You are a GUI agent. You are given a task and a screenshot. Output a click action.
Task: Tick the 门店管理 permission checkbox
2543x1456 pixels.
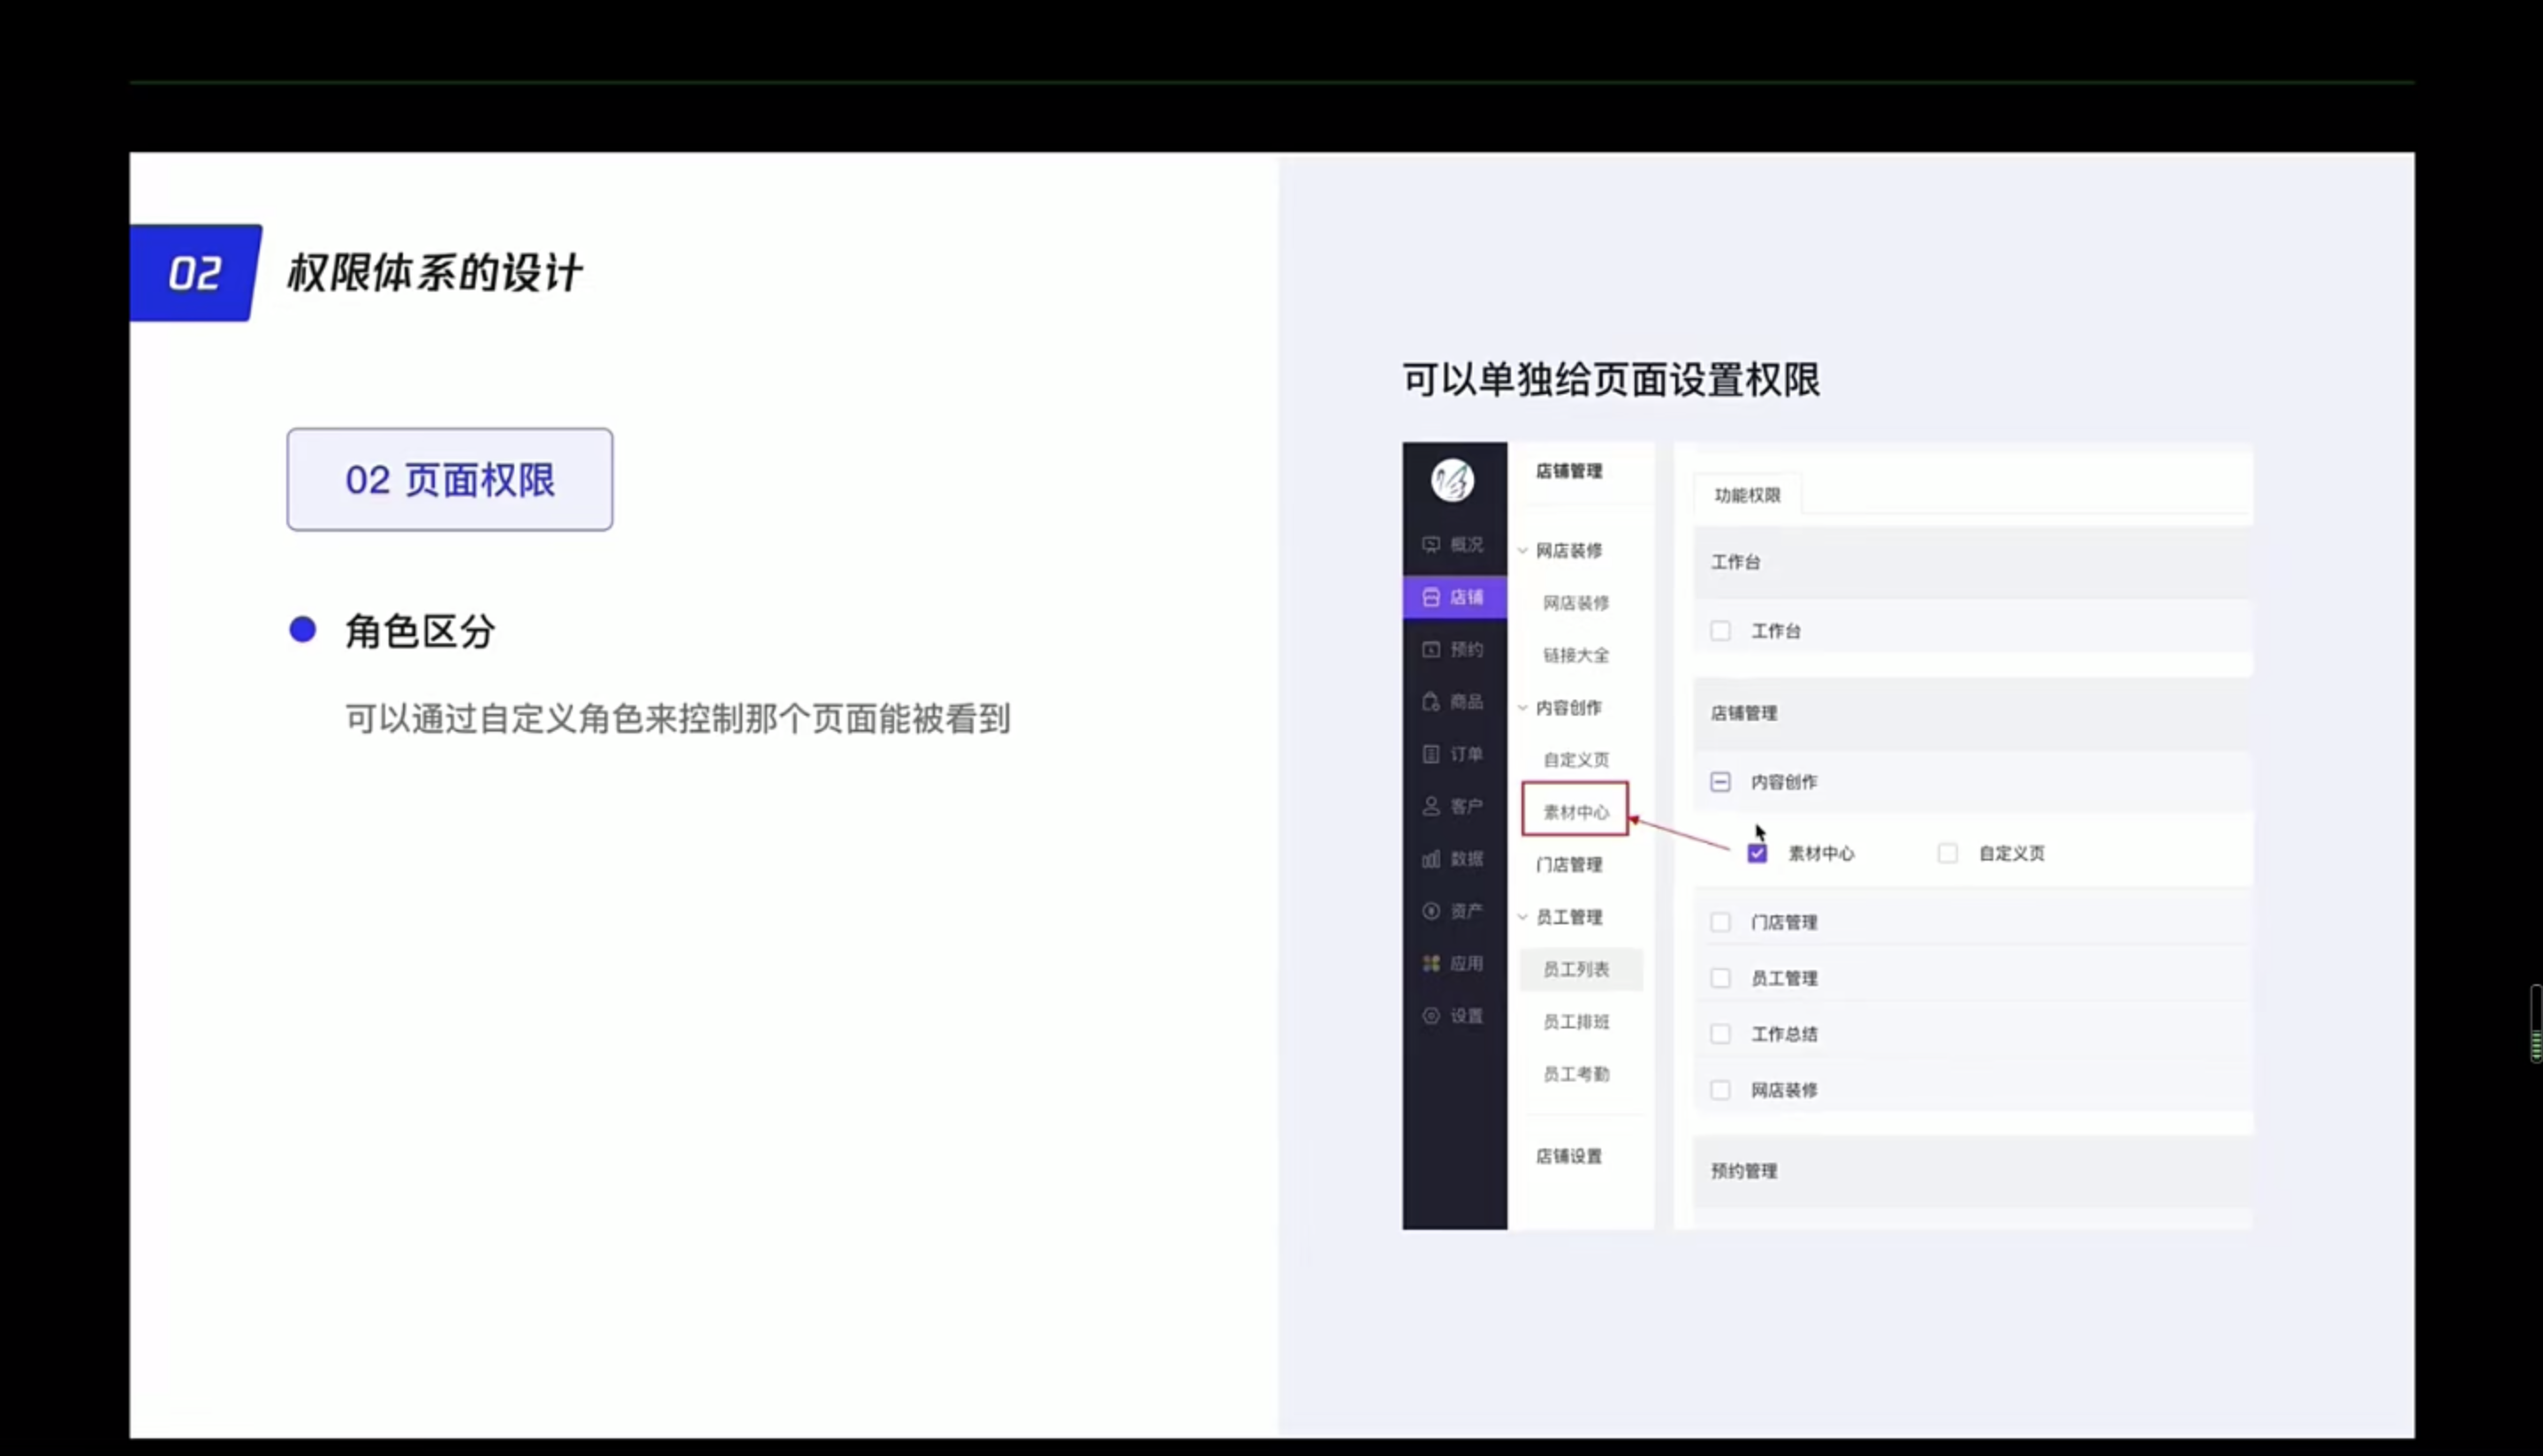pyautogui.click(x=1720, y=922)
